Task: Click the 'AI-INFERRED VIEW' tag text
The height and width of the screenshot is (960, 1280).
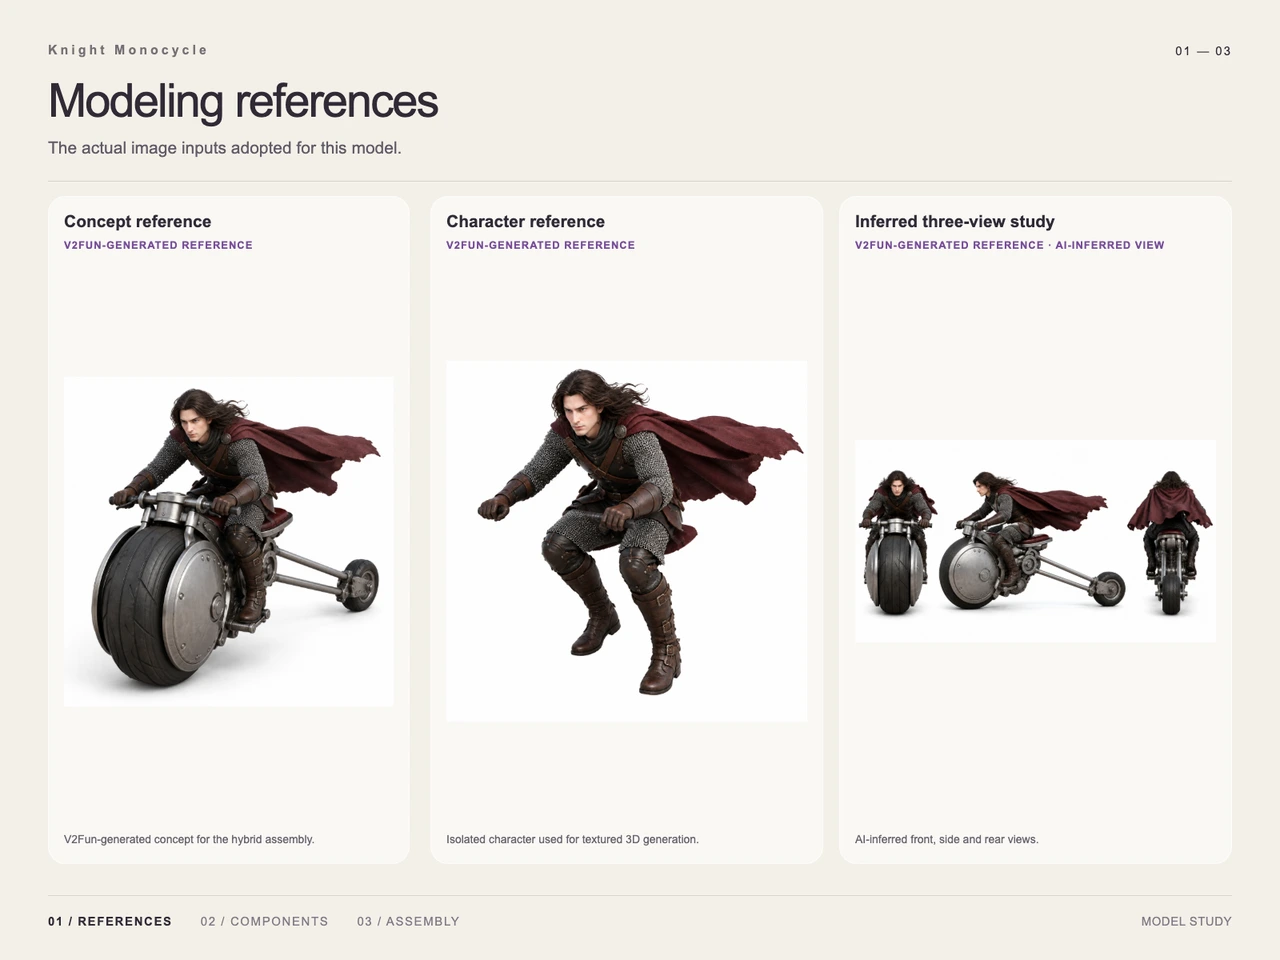Action: coord(1110,245)
